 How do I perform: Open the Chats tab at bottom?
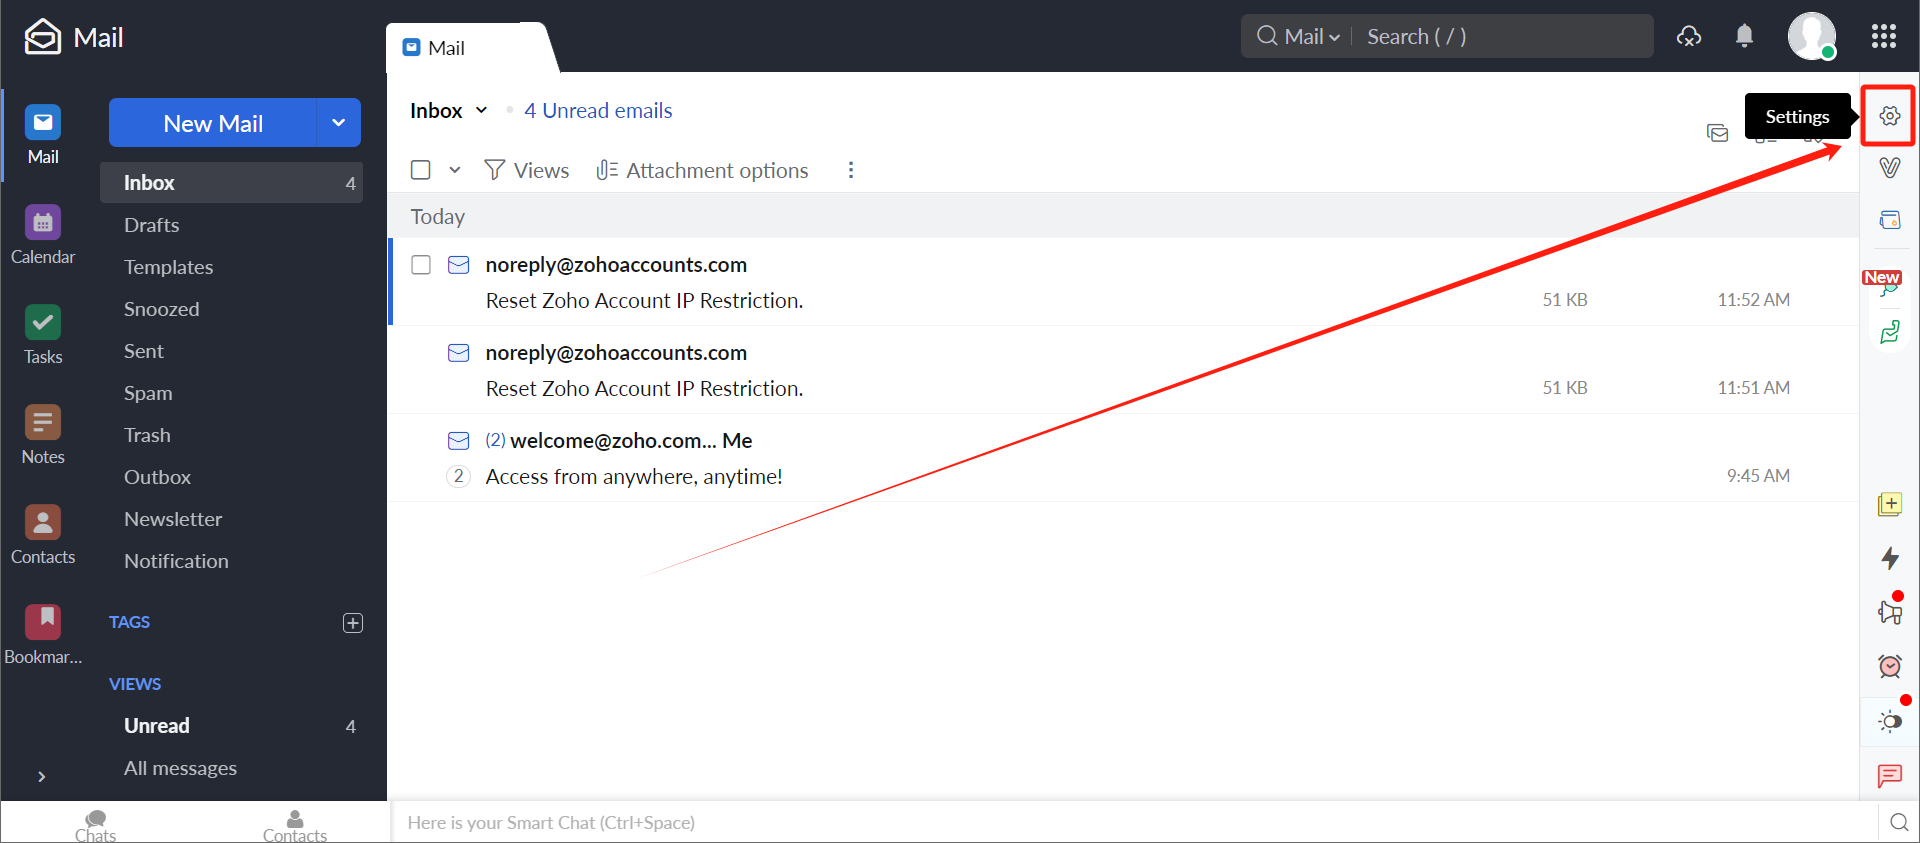point(96,826)
